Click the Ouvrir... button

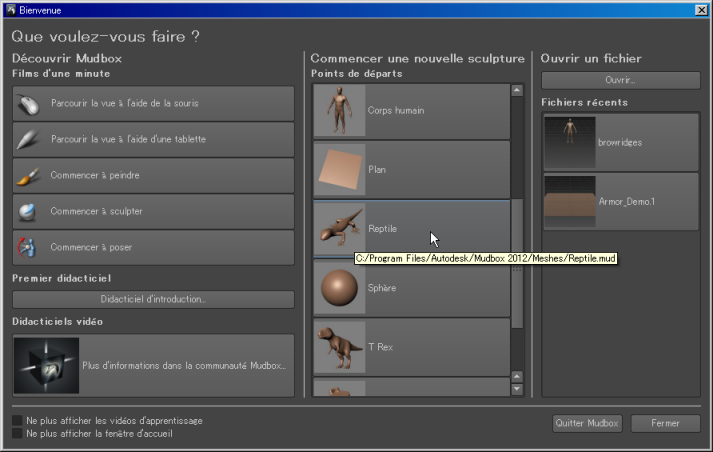[x=621, y=80]
